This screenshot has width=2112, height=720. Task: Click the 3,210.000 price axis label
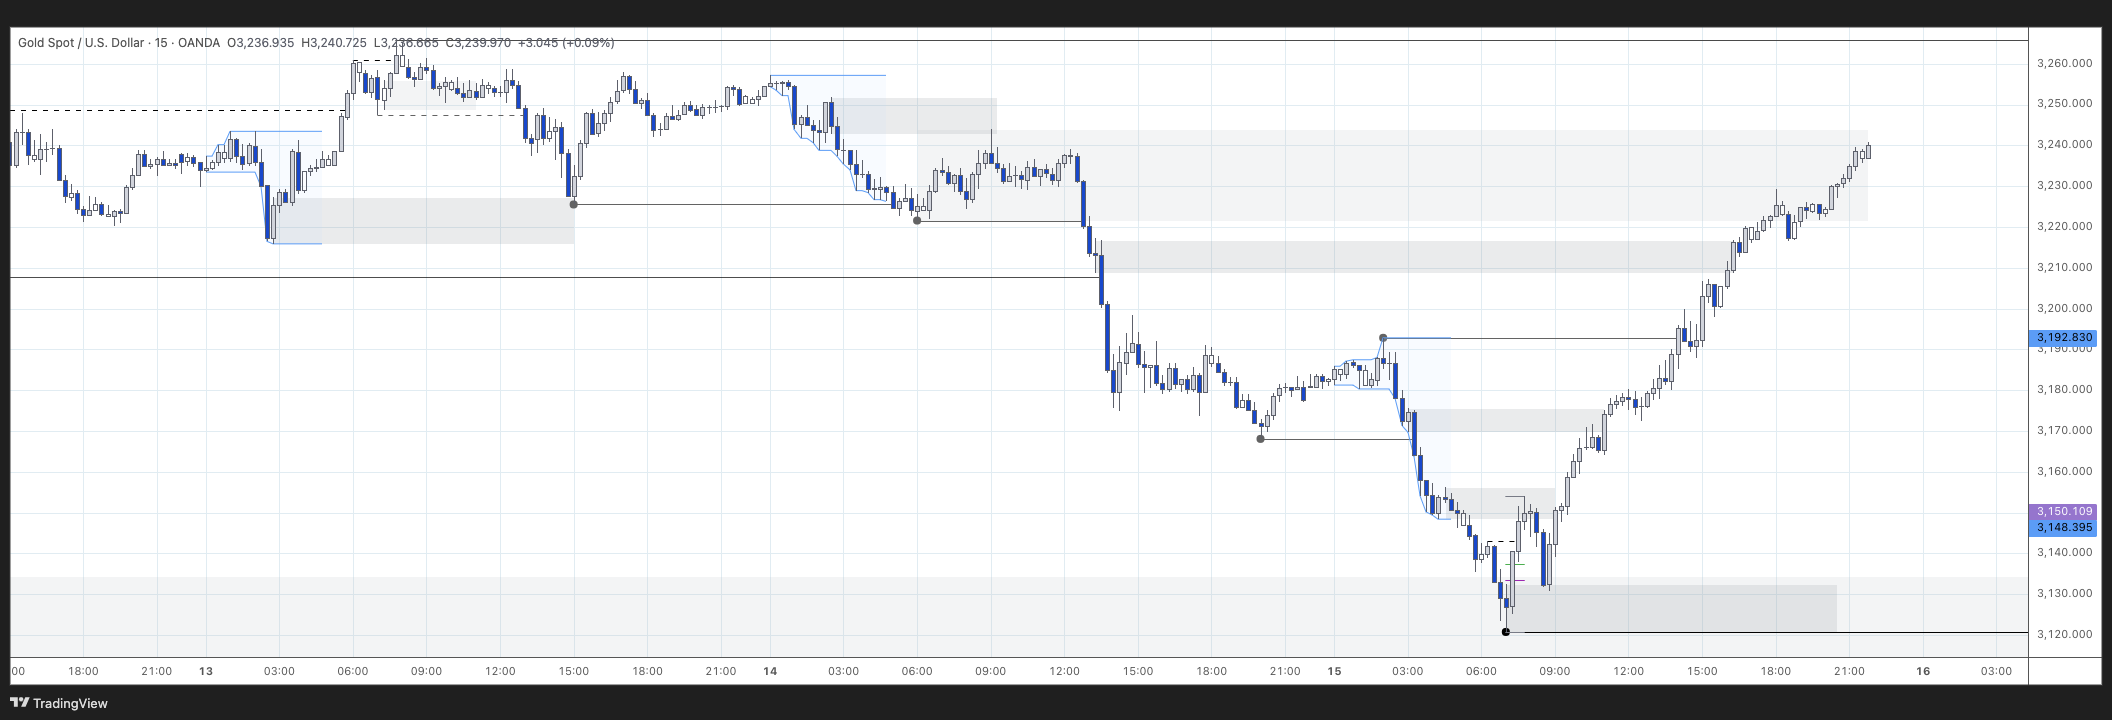[x=2064, y=267]
